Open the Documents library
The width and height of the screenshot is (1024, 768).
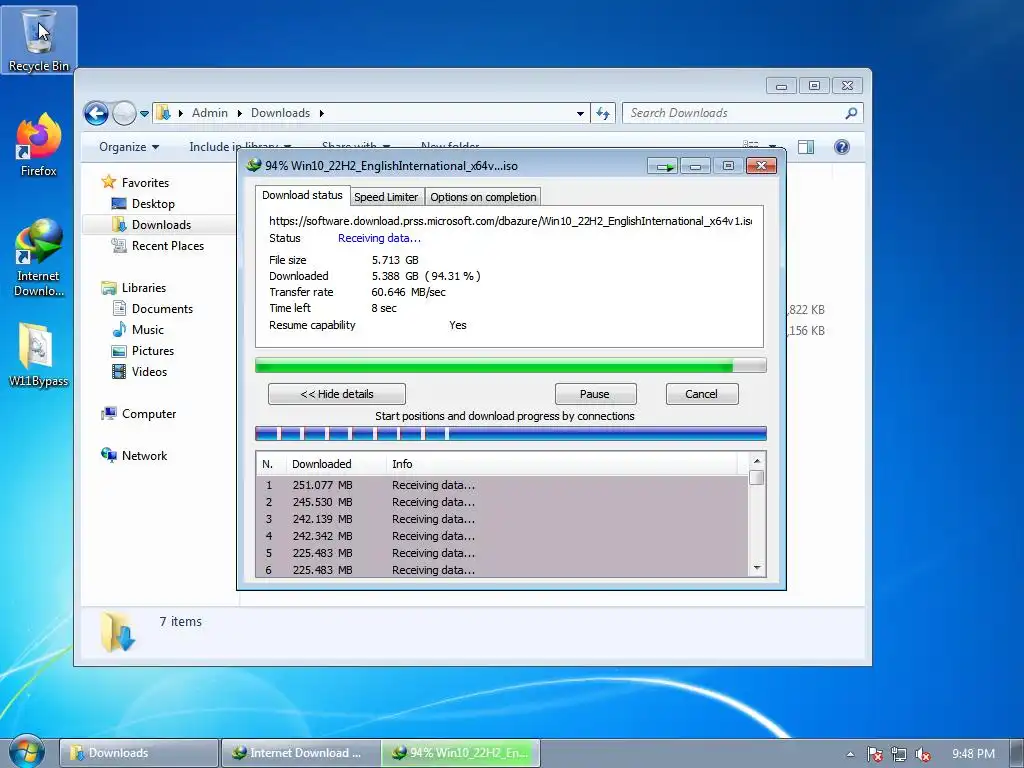tap(162, 309)
